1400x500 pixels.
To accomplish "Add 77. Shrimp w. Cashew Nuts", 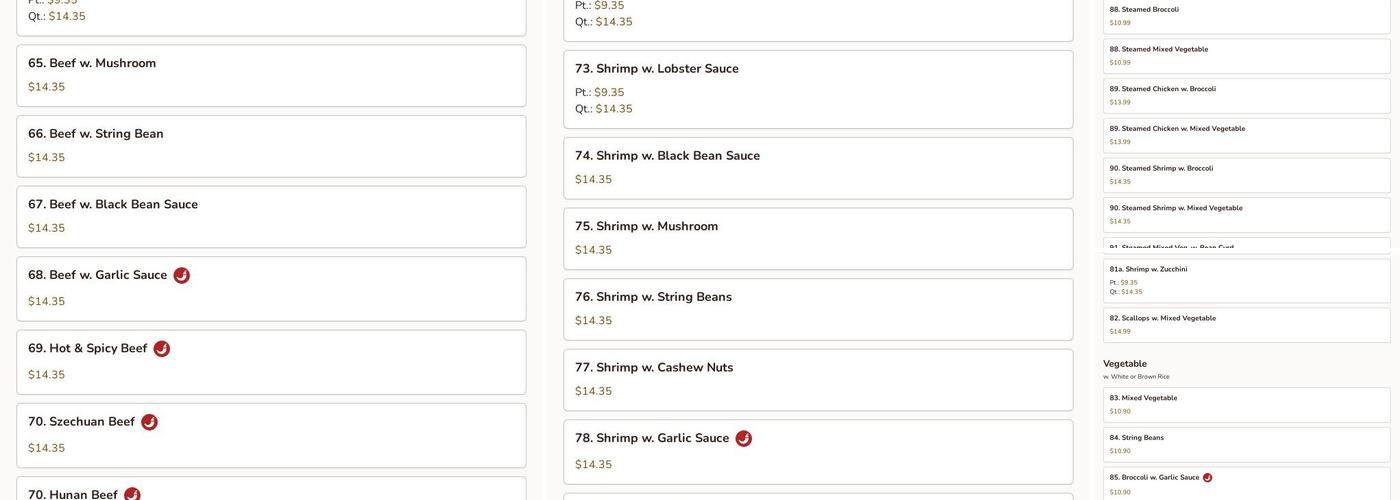I will pyautogui.click(x=817, y=379).
